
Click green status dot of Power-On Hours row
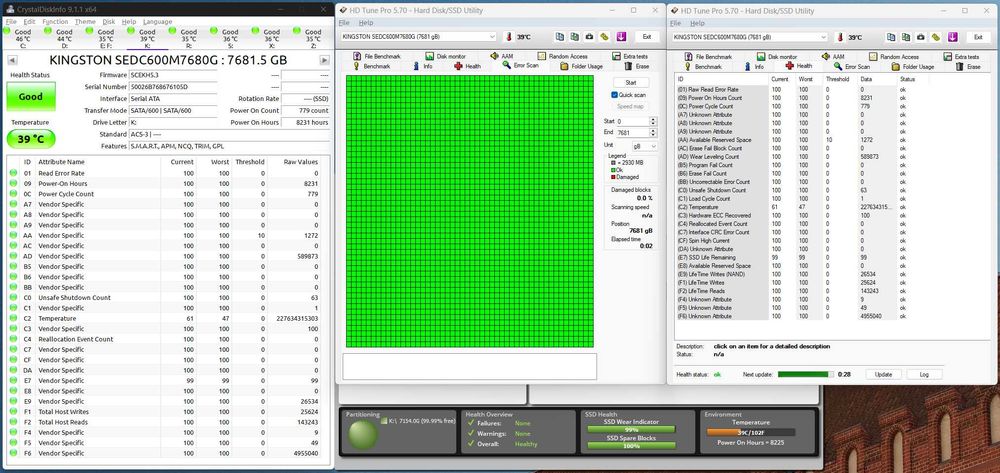click(x=13, y=184)
